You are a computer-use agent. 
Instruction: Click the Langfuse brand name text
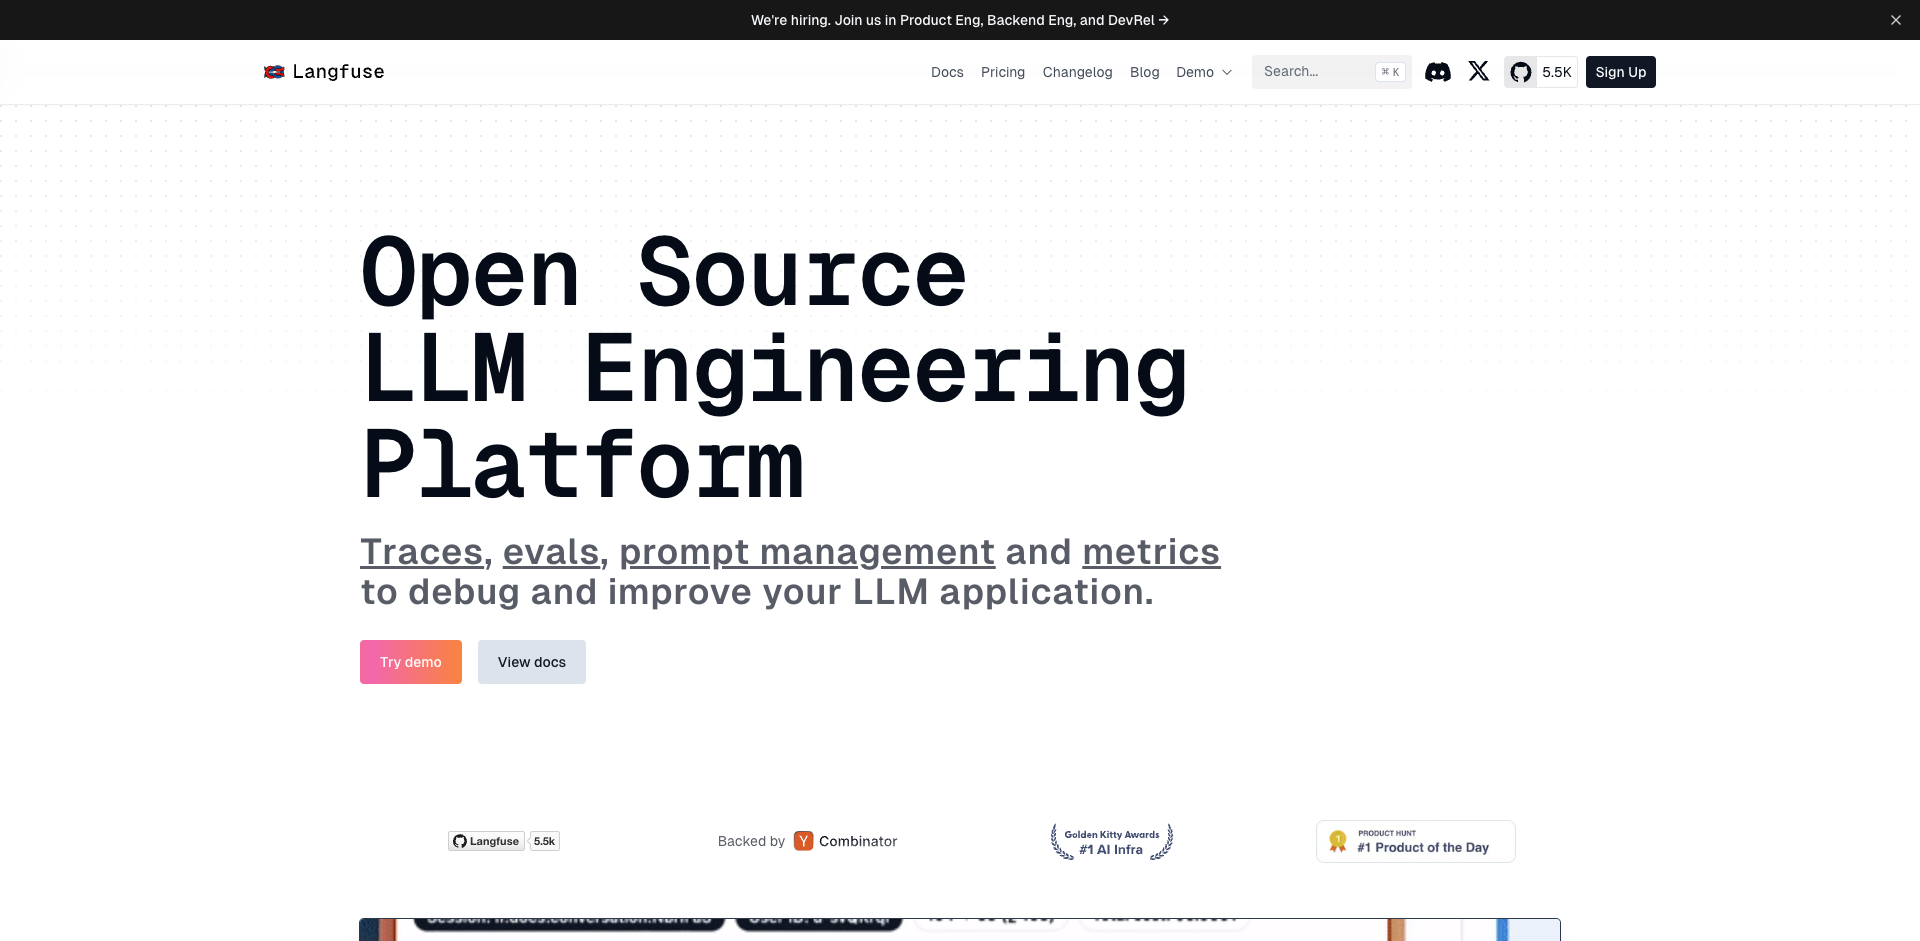[338, 72]
